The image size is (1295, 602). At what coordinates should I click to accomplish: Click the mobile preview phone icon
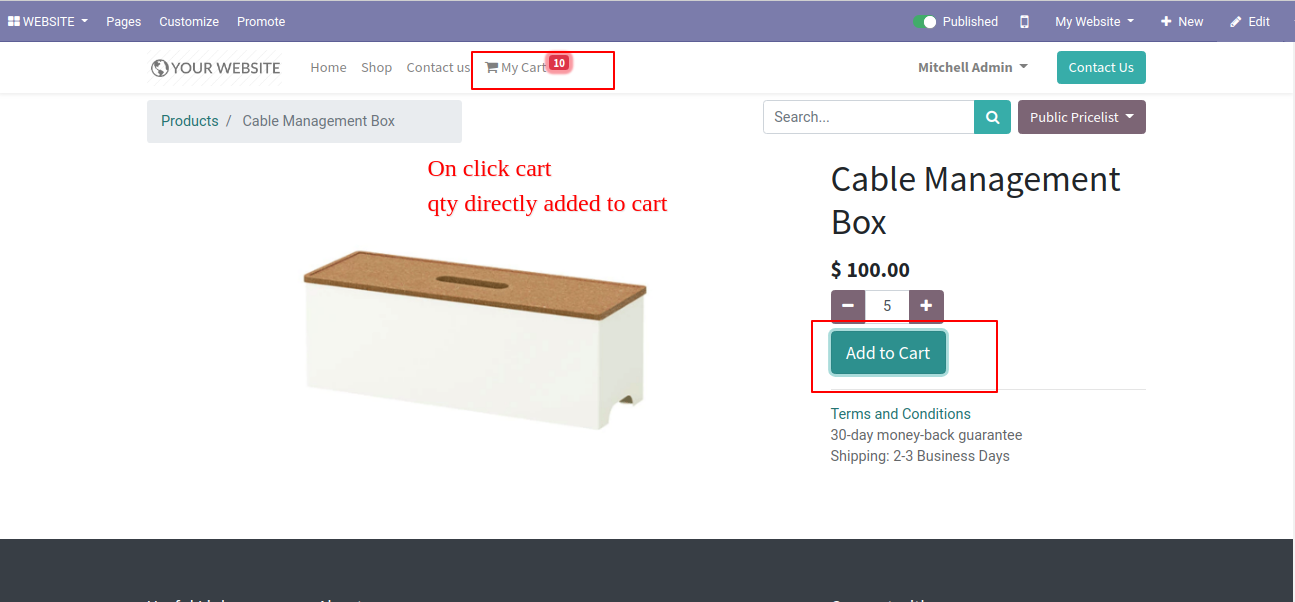(1024, 21)
